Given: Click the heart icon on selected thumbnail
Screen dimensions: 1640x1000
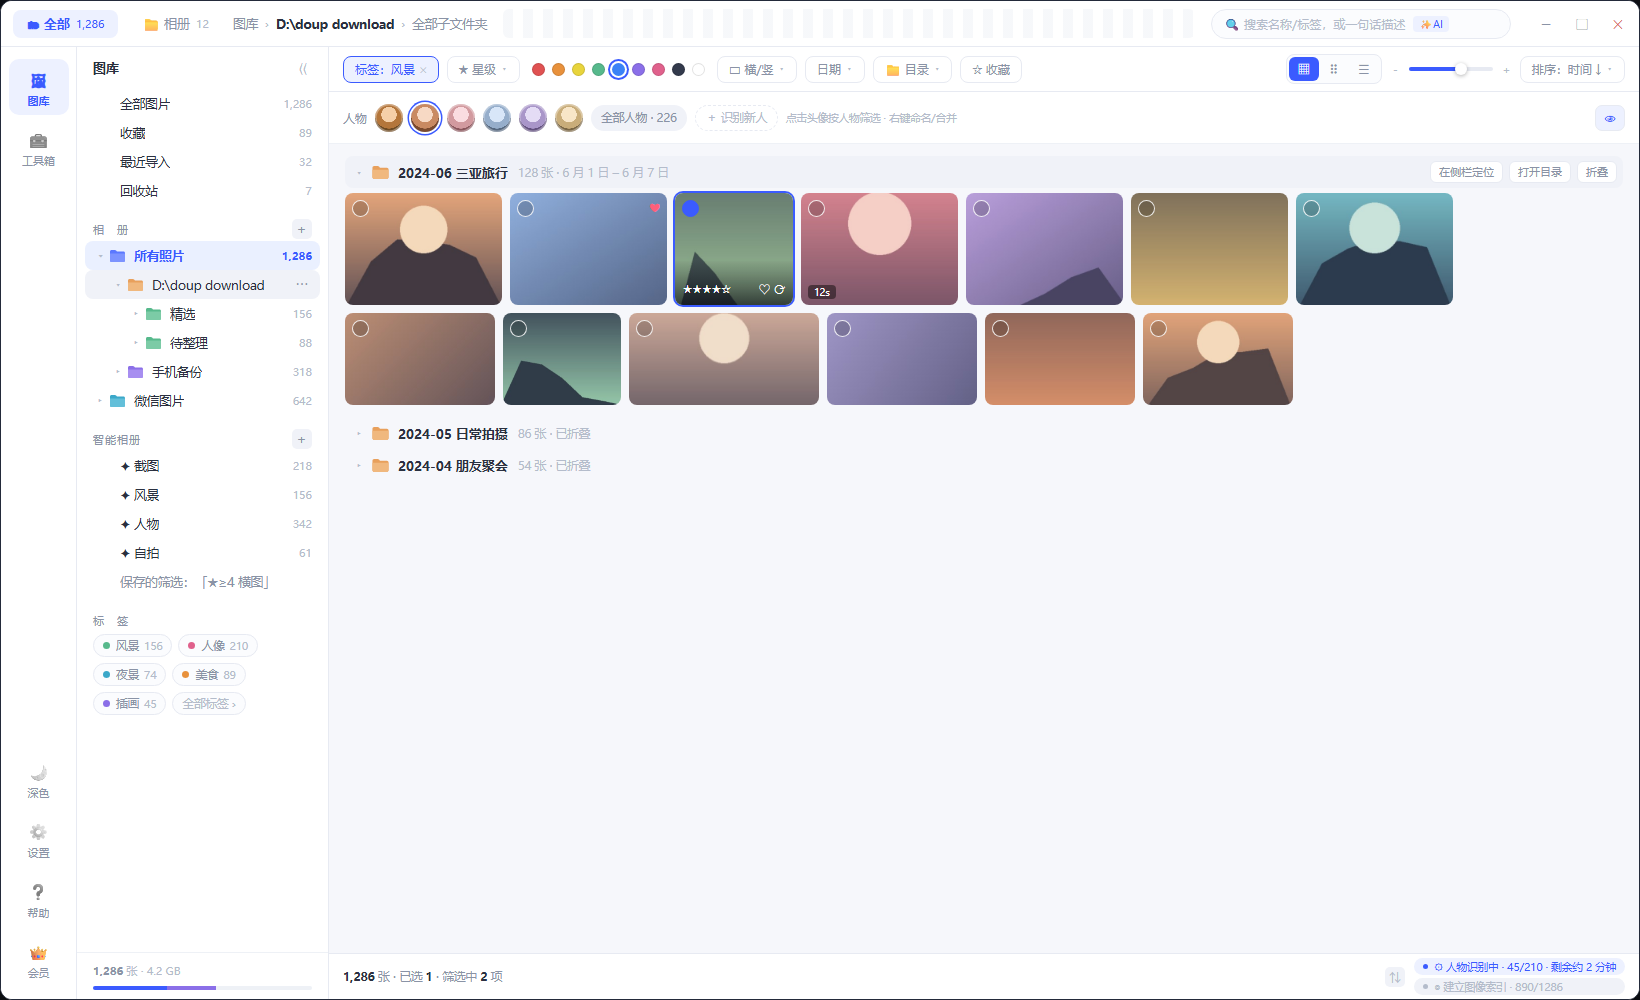Looking at the screenshot, I should tap(764, 290).
